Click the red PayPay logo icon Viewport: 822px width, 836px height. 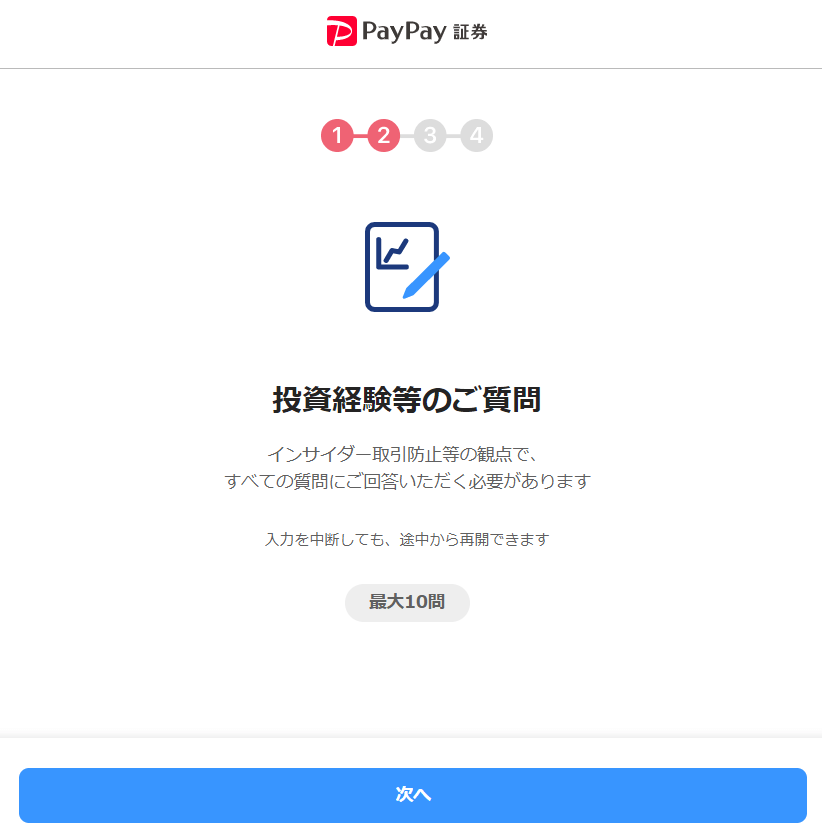coord(342,31)
